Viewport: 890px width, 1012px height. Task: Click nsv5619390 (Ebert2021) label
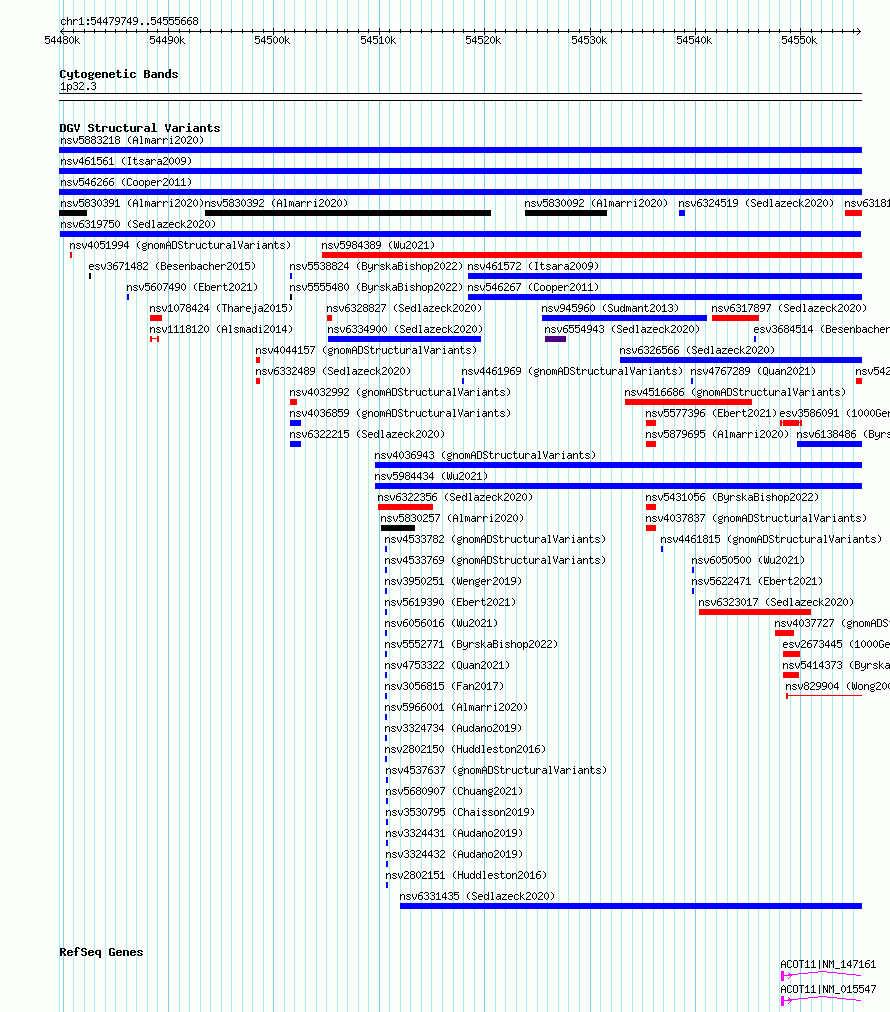click(x=450, y=602)
